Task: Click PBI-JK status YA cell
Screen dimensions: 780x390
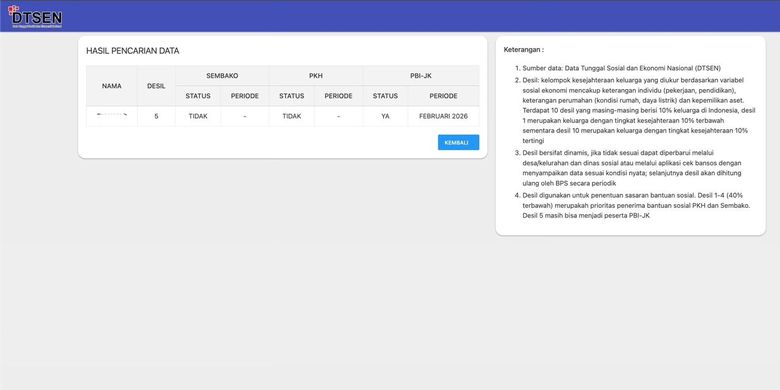Action: [385, 116]
